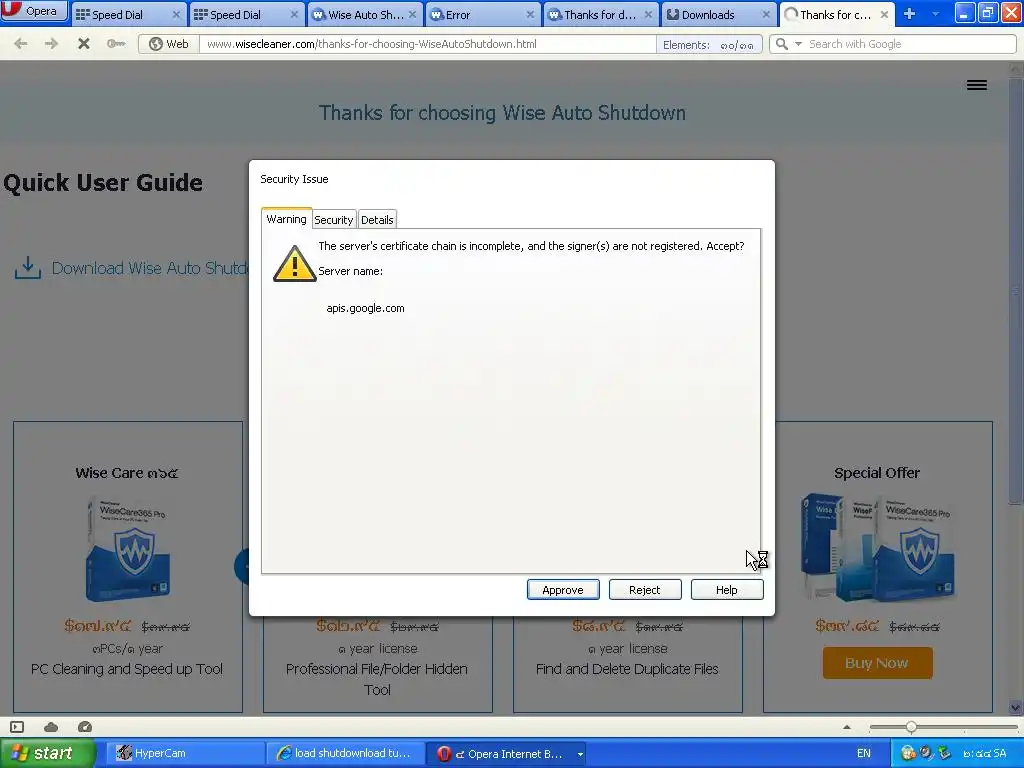Viewport: 1024px width, 768px height.
Task: Click the wisecleaner.com address field
Action: [428, 44]
